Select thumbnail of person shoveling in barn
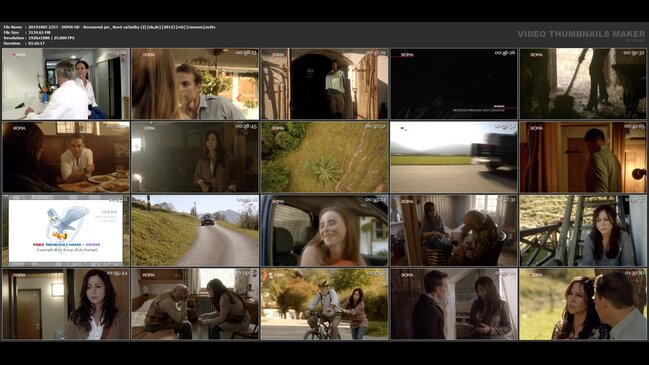The image size is (649, 365). click(x=583, y=84)
